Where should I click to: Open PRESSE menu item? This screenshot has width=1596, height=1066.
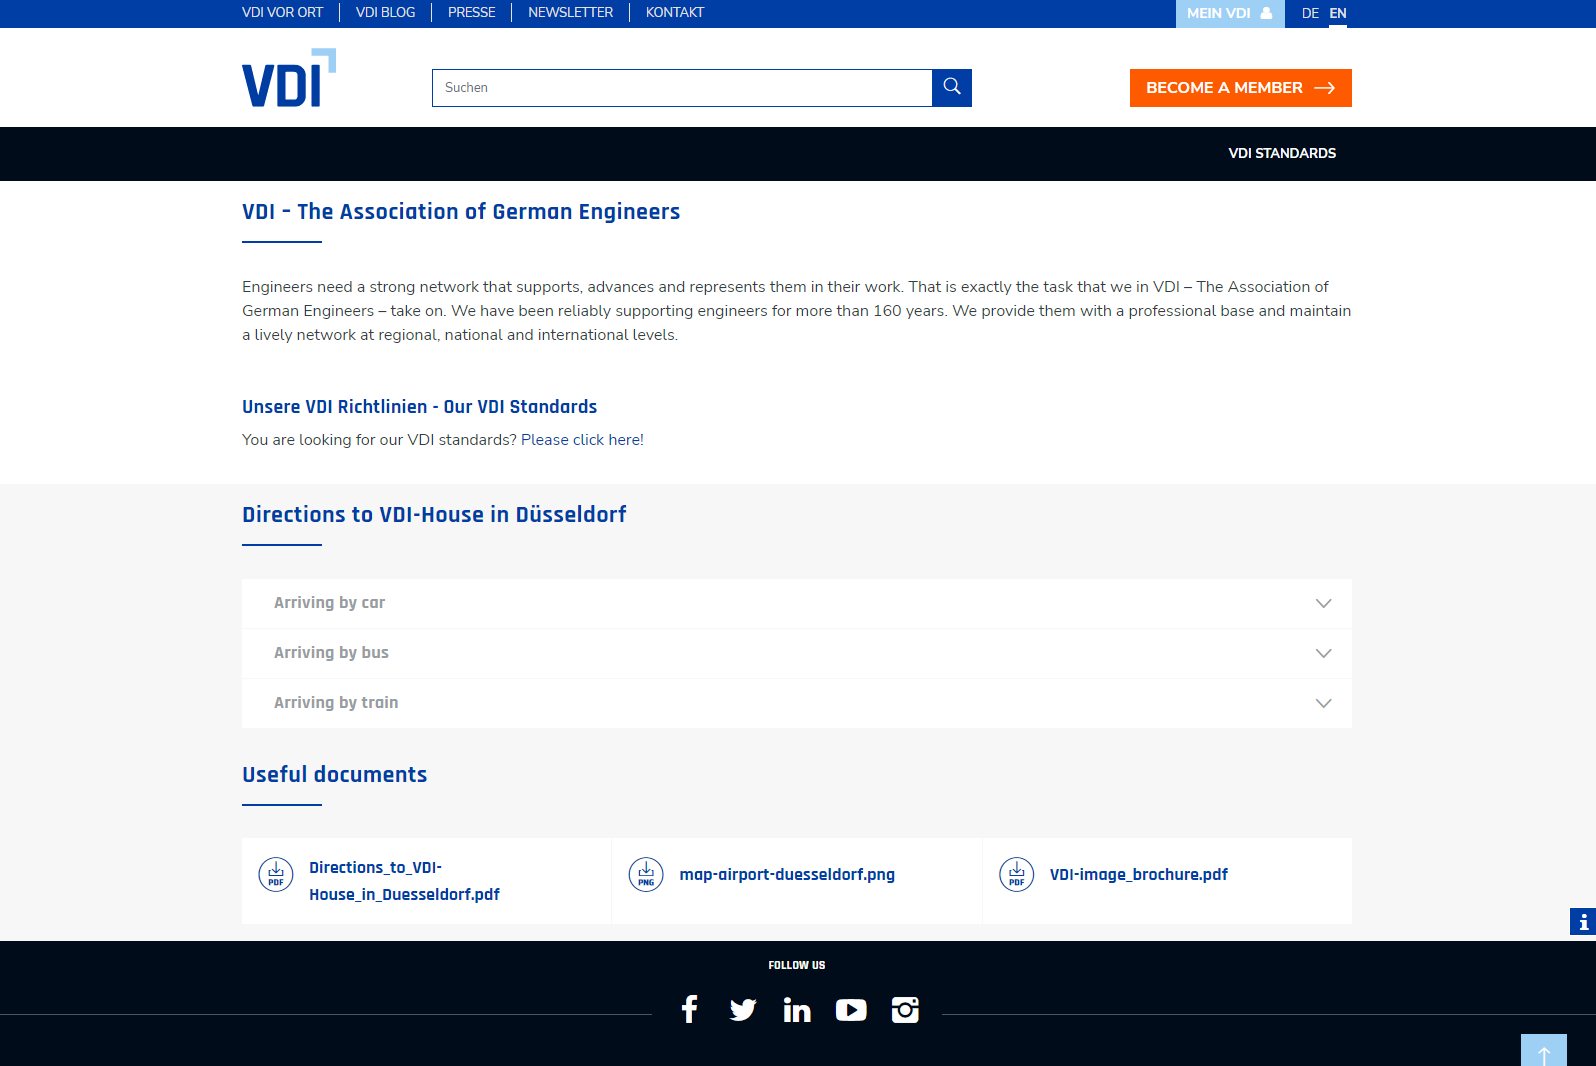[x=471, y=12]
